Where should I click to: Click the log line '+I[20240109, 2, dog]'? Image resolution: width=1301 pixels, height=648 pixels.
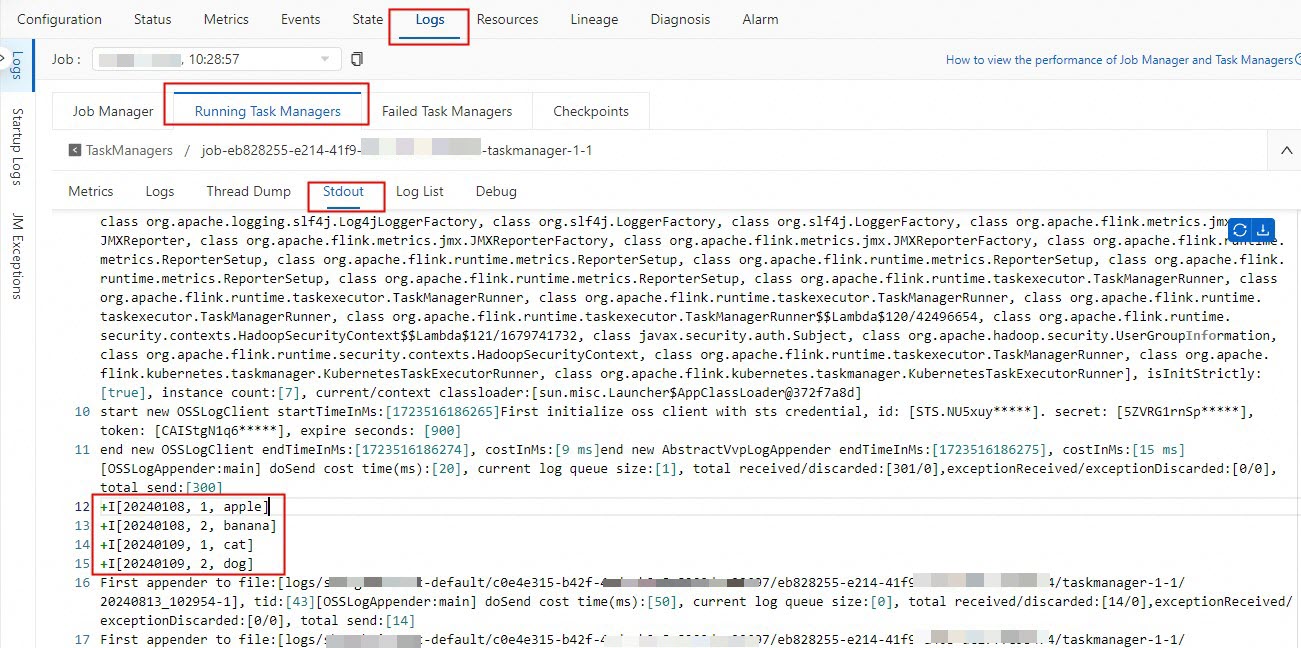(176, 564)
